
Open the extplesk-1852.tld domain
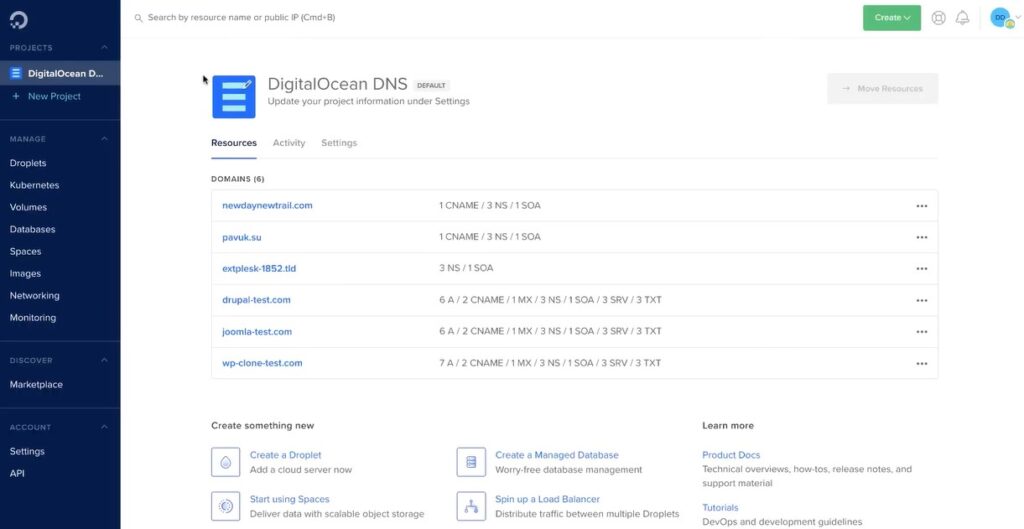pyautogui.click(x=259, y=268)
